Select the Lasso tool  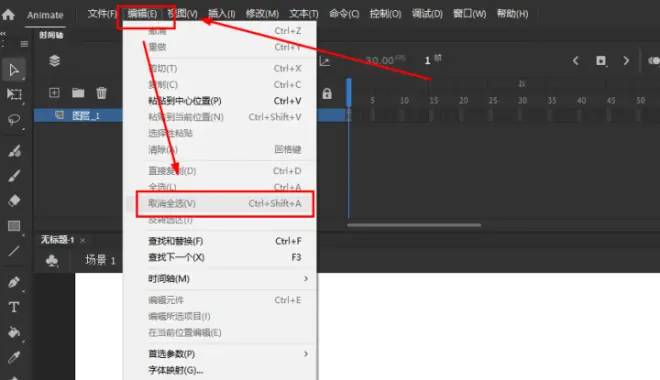[x=14, y=120]
